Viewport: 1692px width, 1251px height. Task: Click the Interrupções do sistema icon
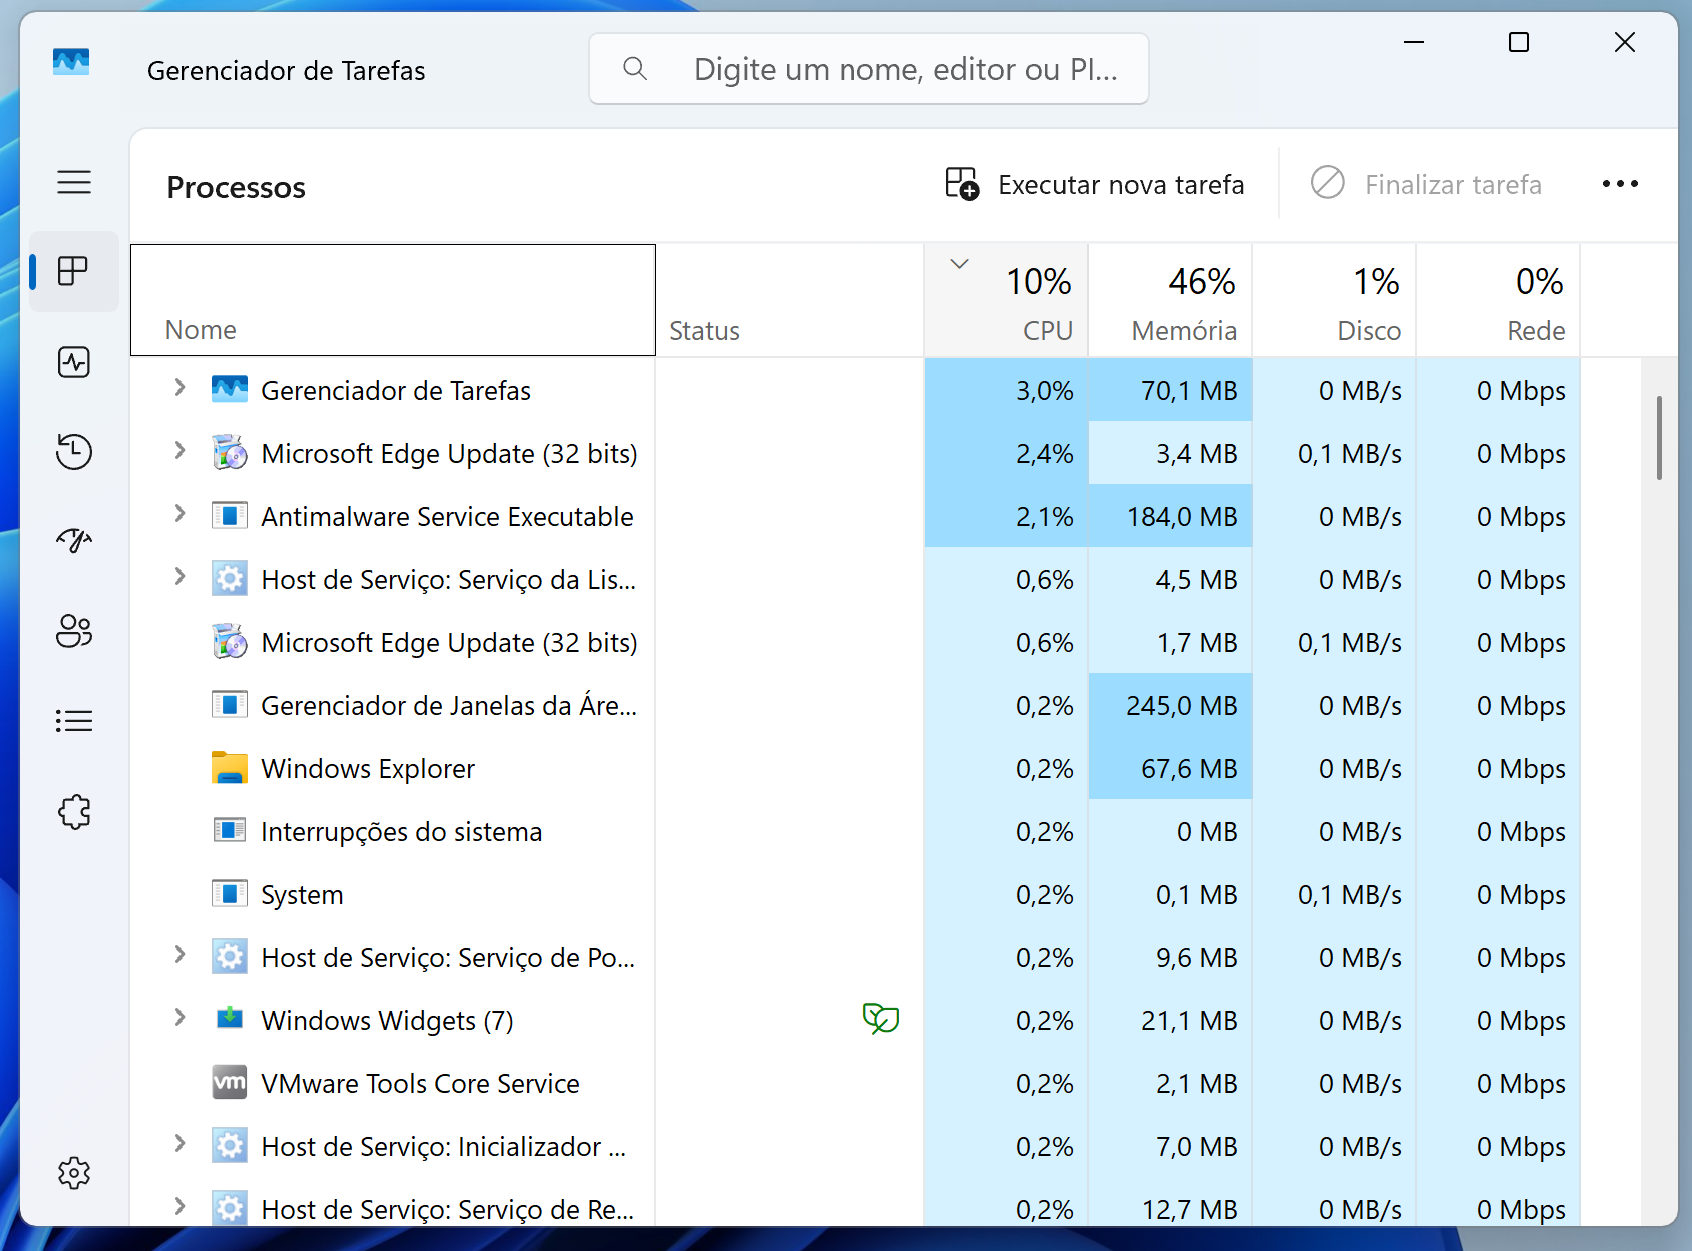[230, 830]
